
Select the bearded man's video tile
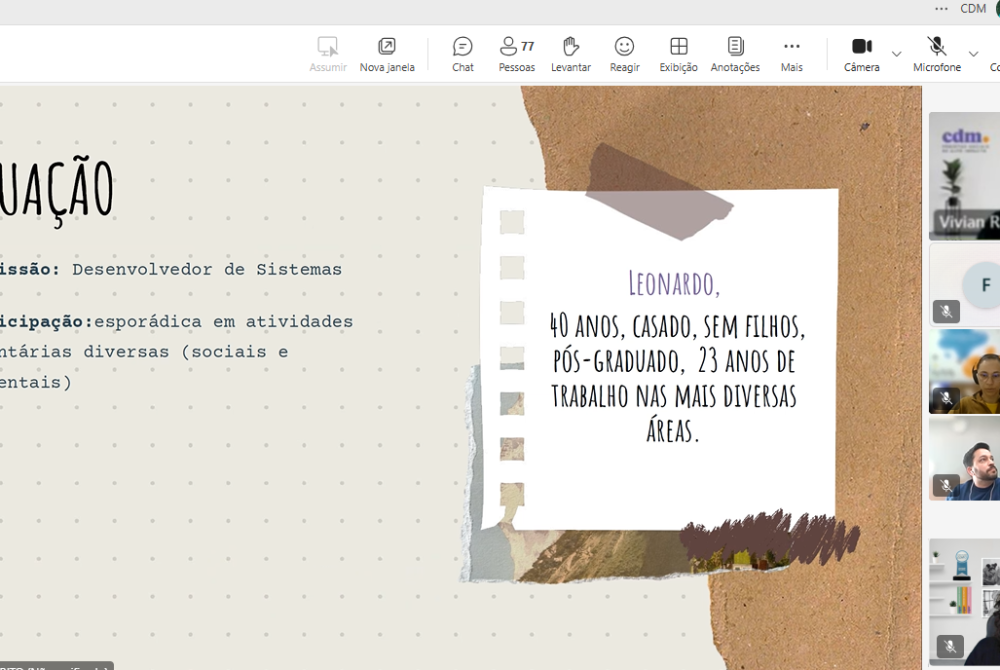964,458
